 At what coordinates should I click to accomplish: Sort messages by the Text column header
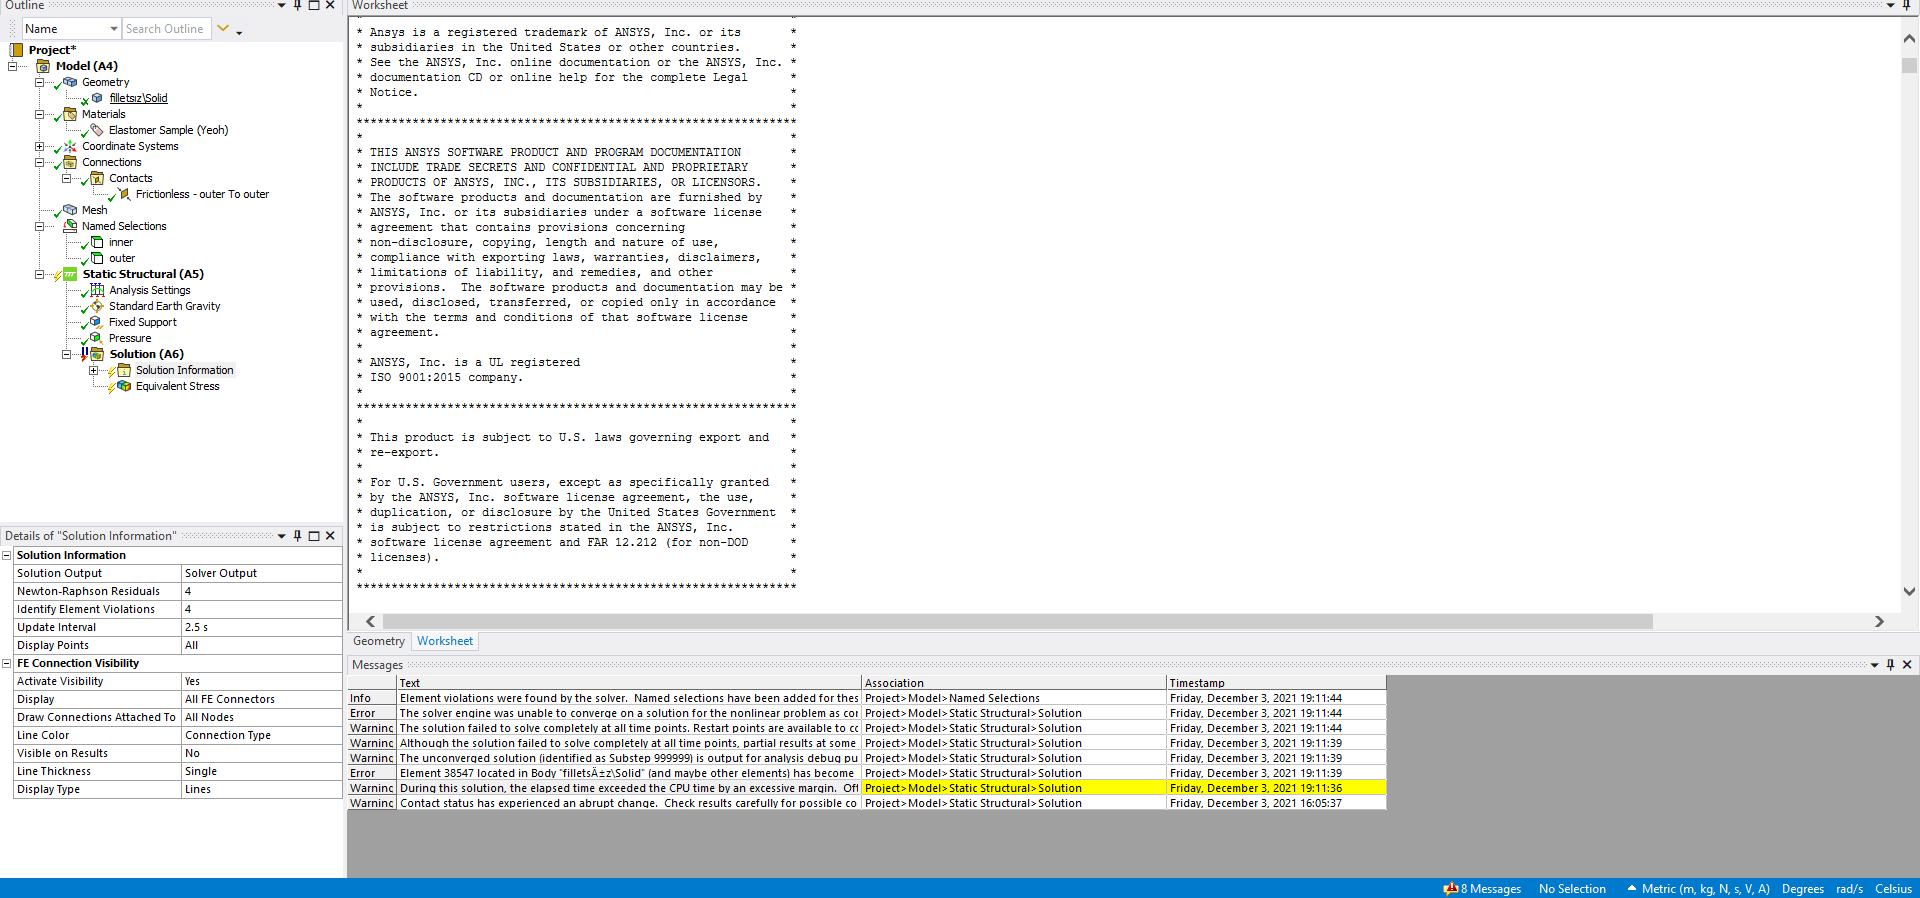[x=630, y=683]
